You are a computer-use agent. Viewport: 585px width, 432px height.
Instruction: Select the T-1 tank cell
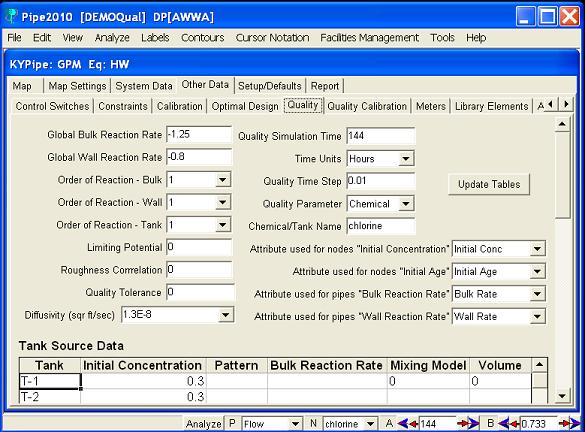(x=50, y=381)
